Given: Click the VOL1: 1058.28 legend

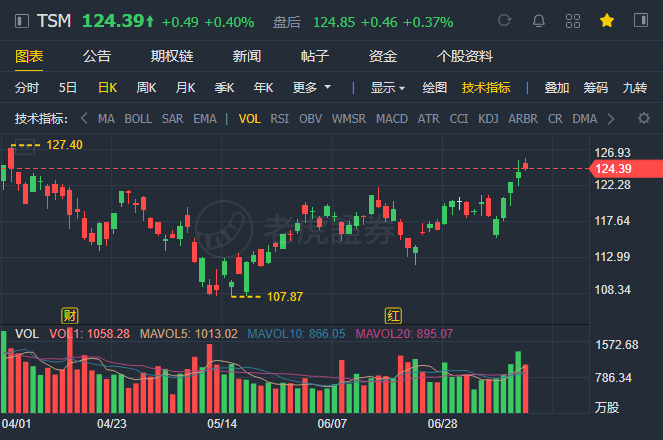Looking at the screenshot, I should pyautogui.click(x=90, y=334).
